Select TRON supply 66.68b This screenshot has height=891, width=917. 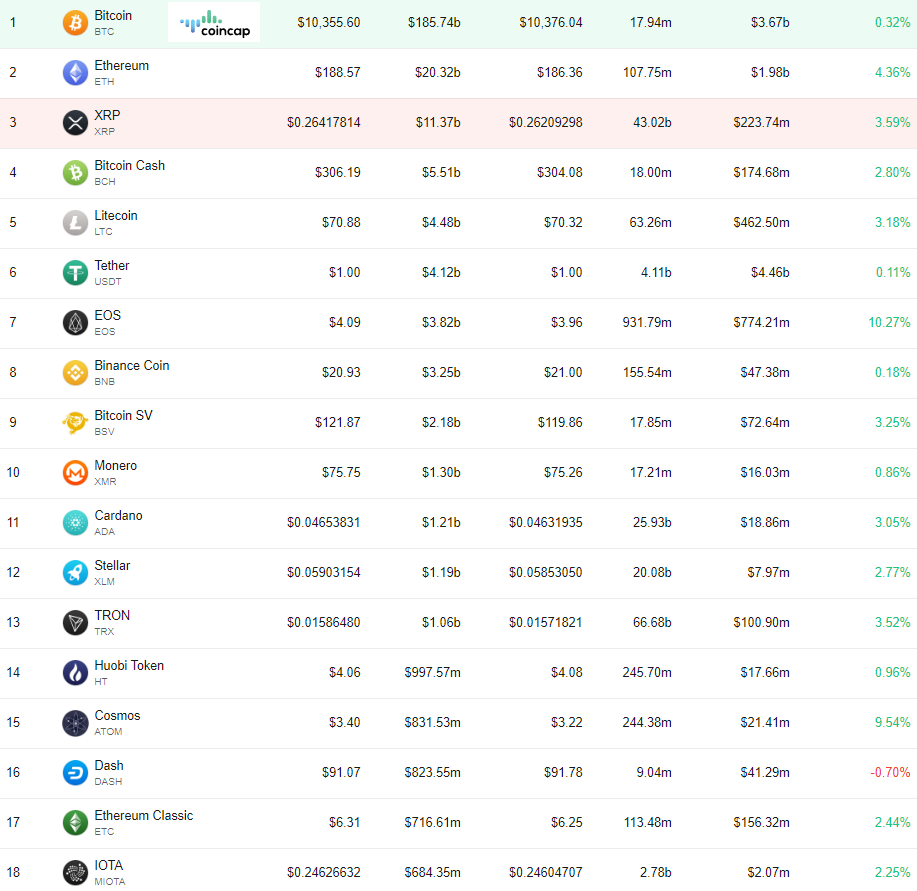coord(652,623)
